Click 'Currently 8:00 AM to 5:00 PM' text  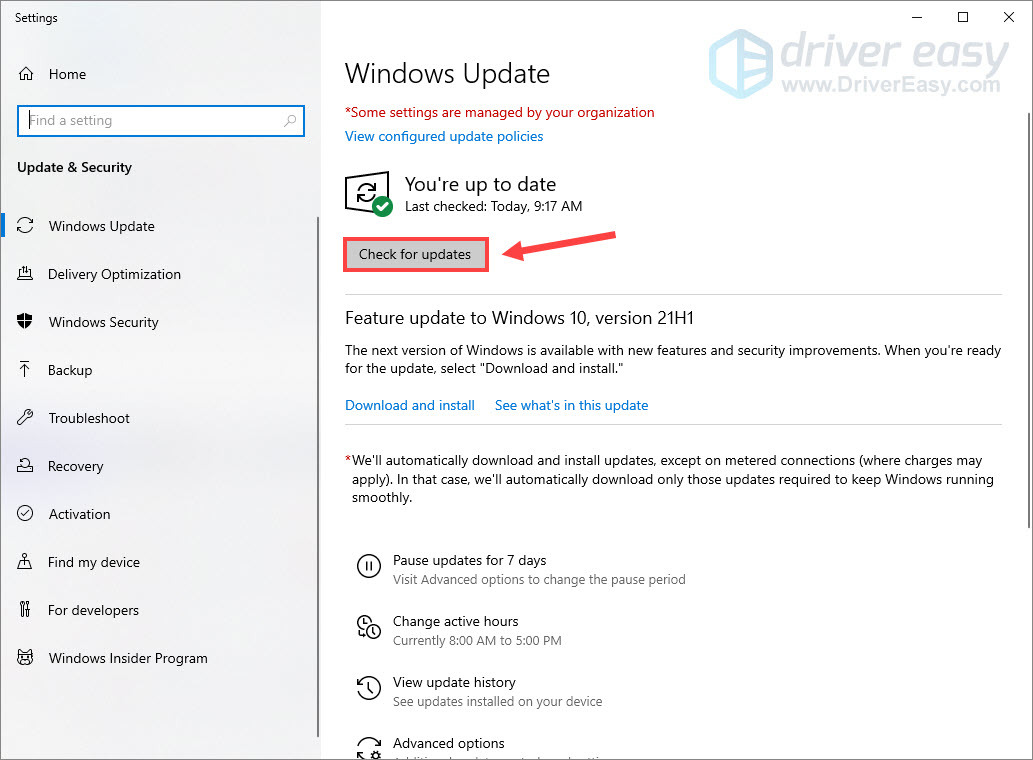(x=477, y=641)
